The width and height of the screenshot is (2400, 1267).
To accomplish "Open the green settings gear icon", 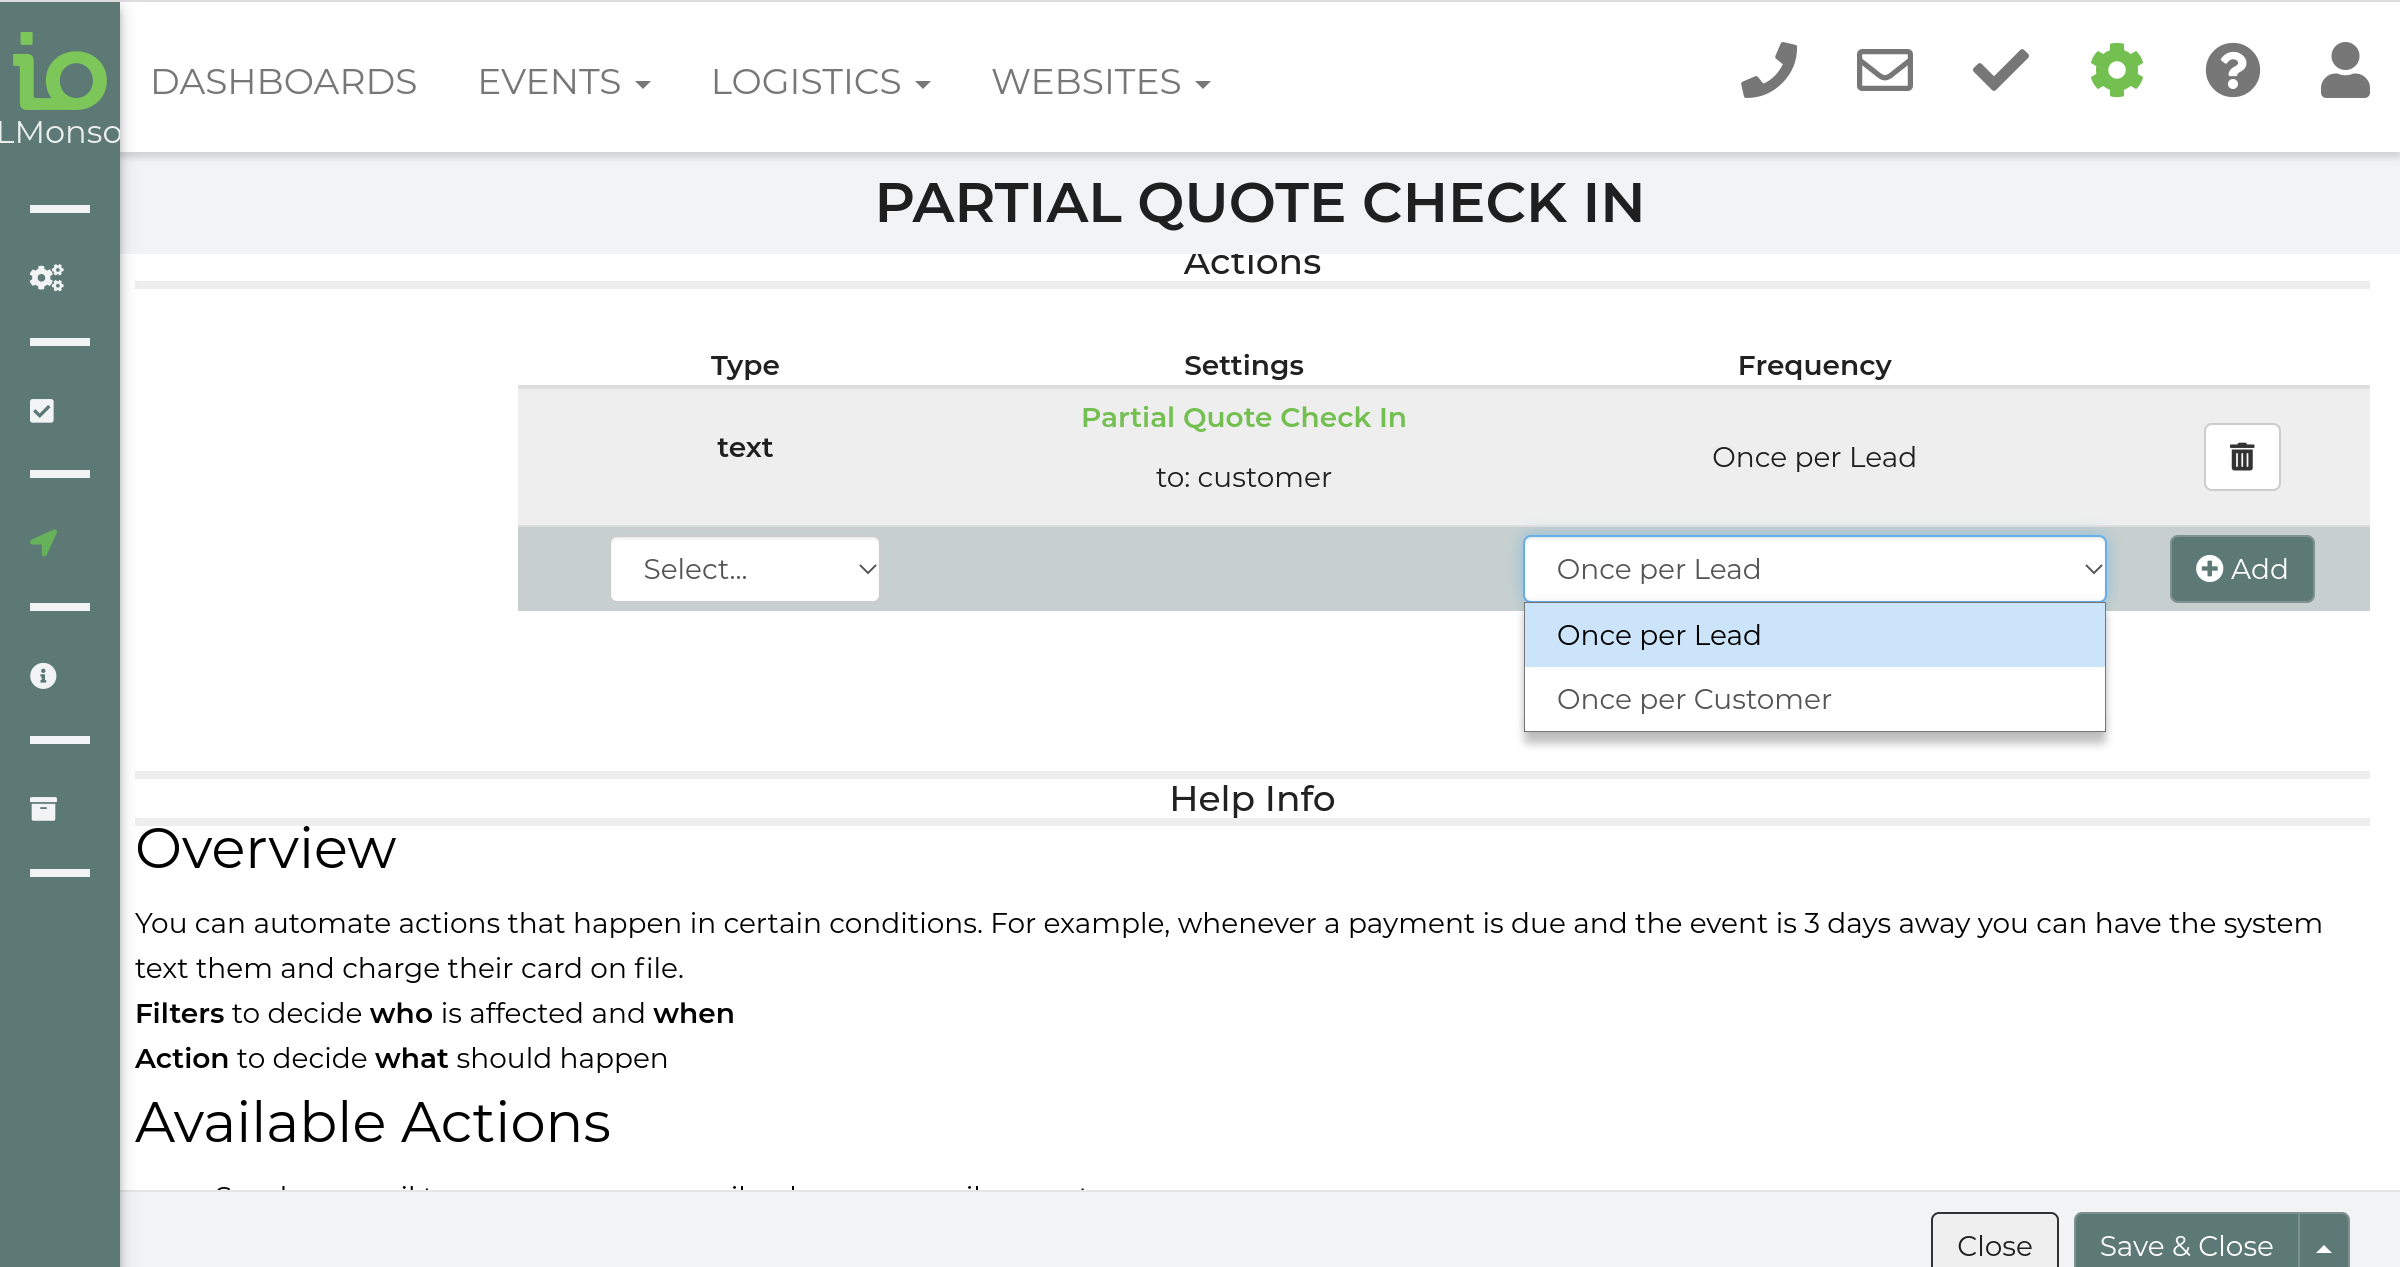I will (x=2117, y=71).
